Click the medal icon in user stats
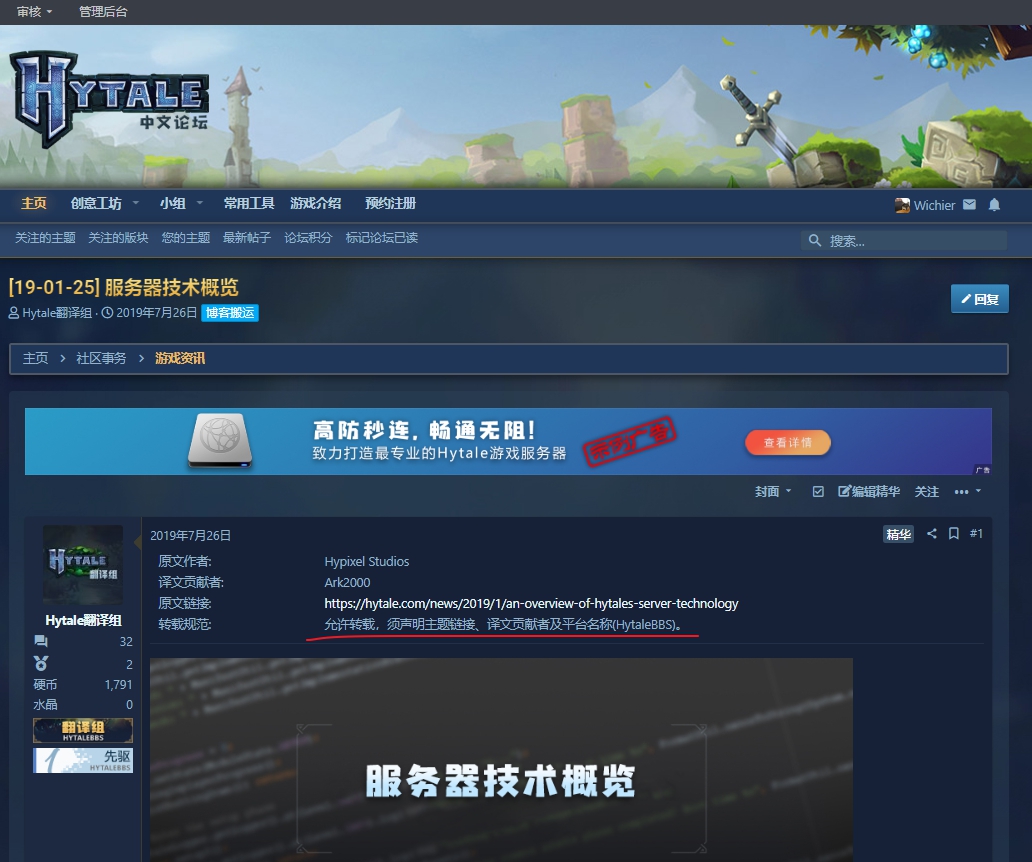 tap(41, 663)
